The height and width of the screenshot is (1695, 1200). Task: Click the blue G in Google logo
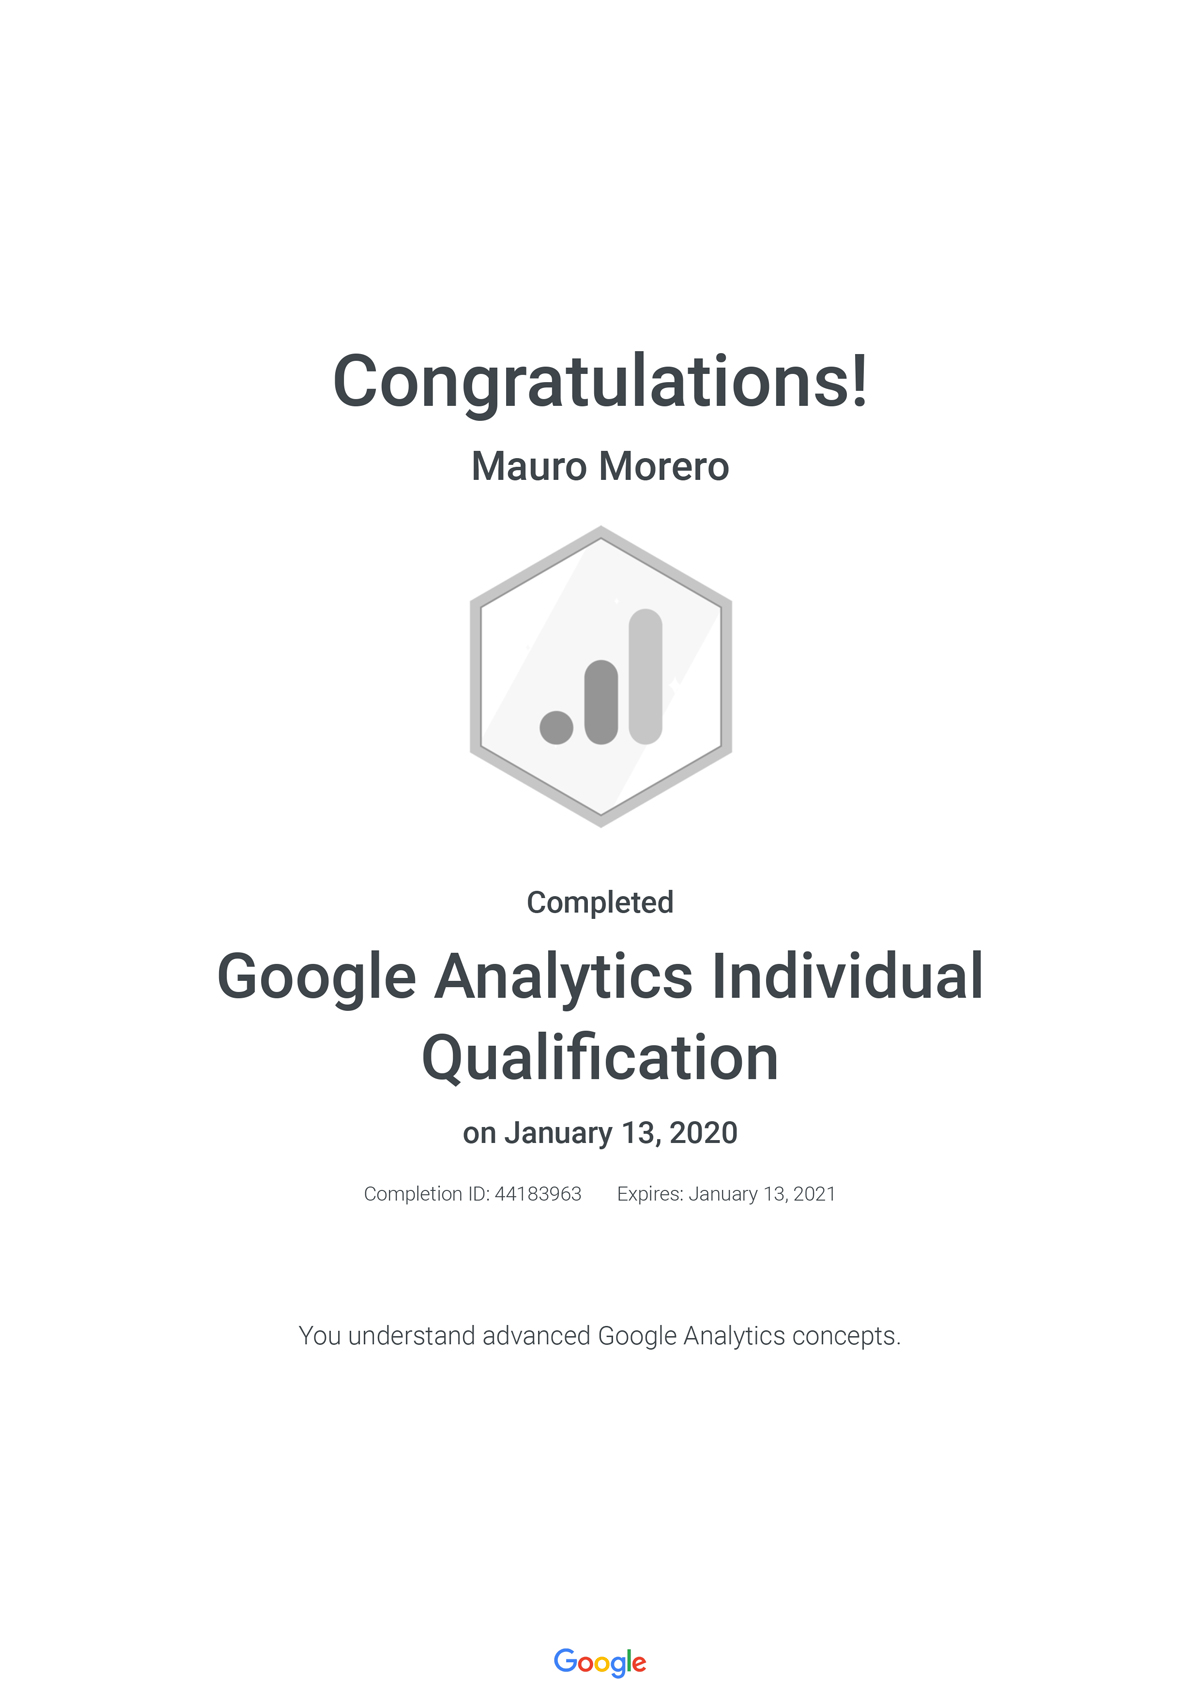tap(566, 1660)
